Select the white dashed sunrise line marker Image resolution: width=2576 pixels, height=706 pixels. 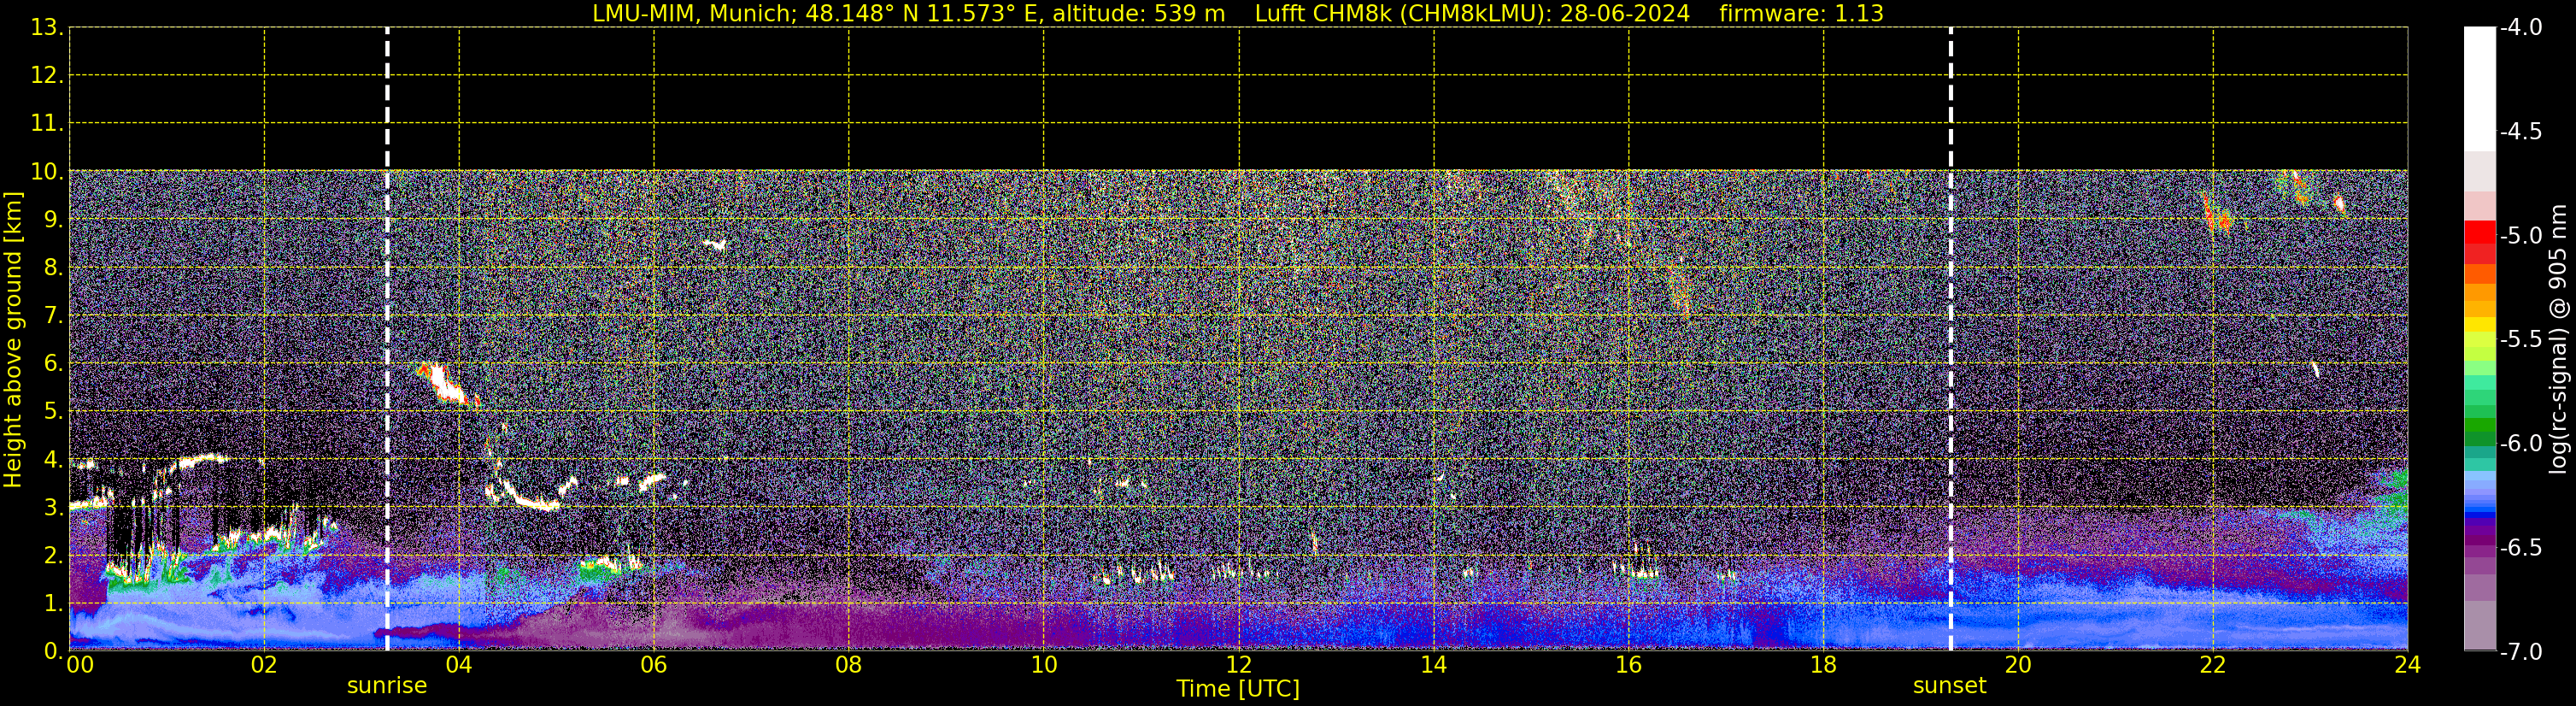click(387, 340)
